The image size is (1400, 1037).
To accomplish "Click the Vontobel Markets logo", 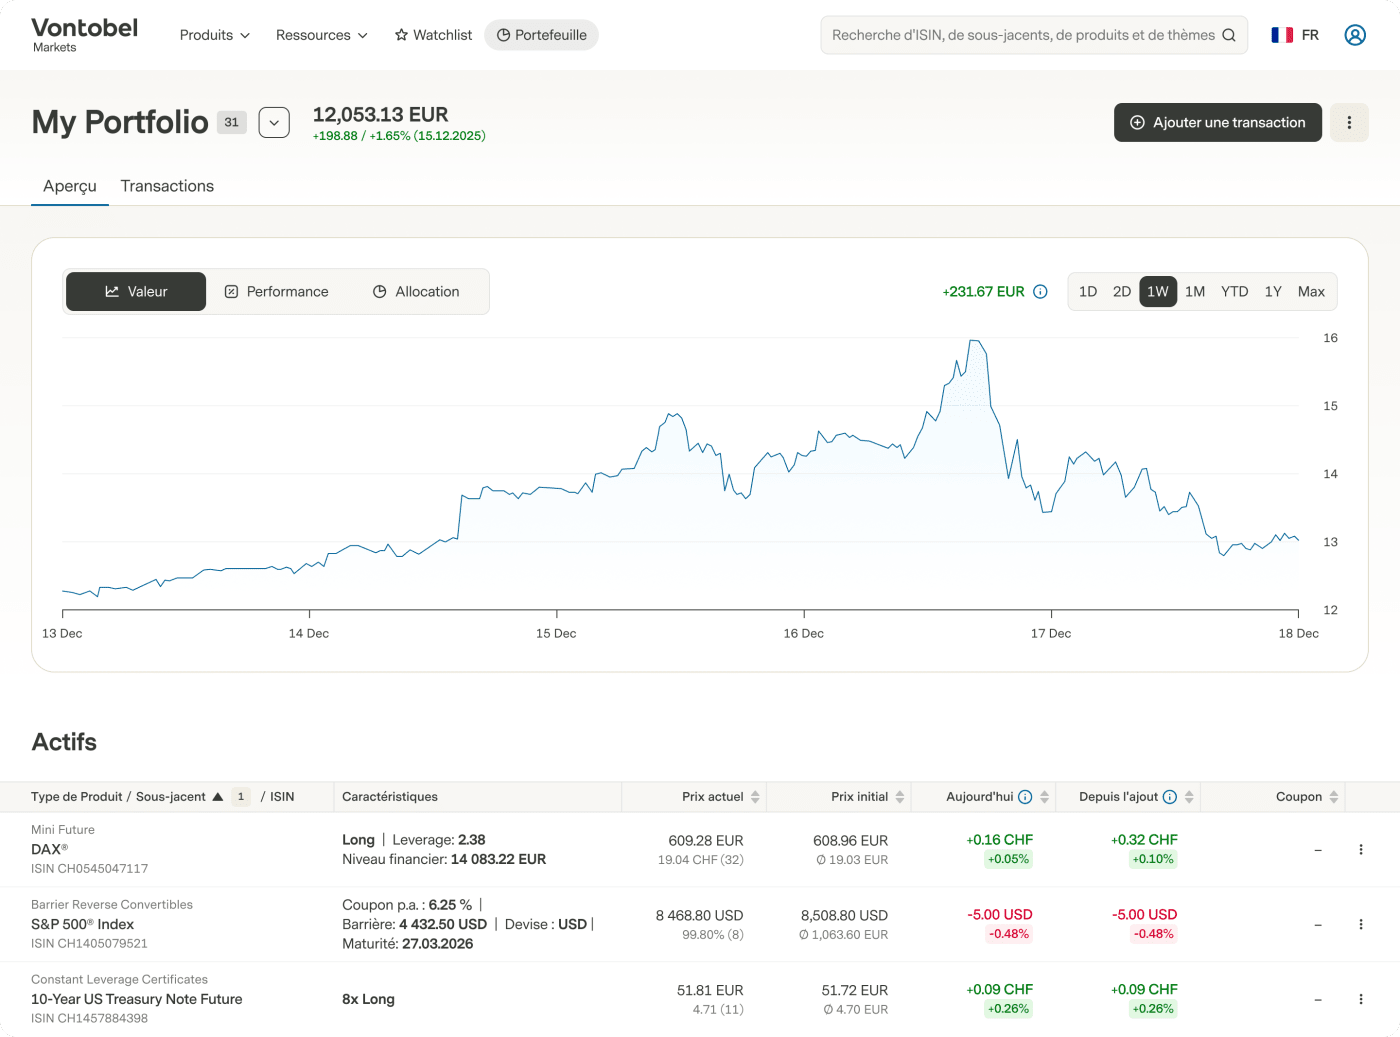I will [85, 35].
